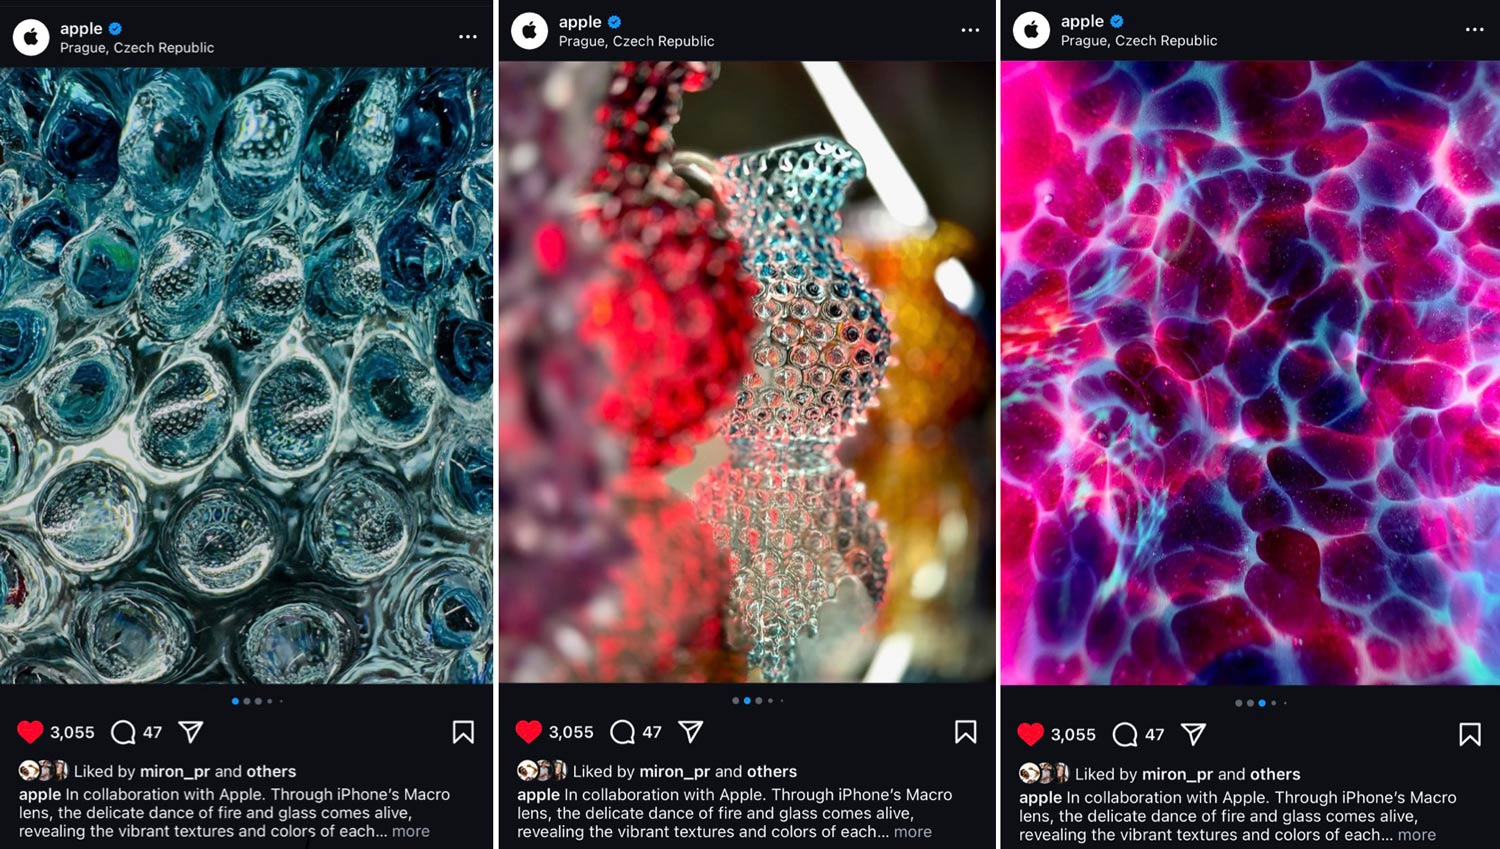Share the pink purple pattern post

(1193, 734)
